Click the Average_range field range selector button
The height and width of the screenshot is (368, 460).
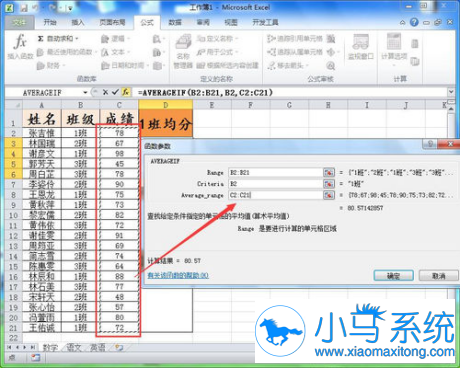click(x=329, y=195)
